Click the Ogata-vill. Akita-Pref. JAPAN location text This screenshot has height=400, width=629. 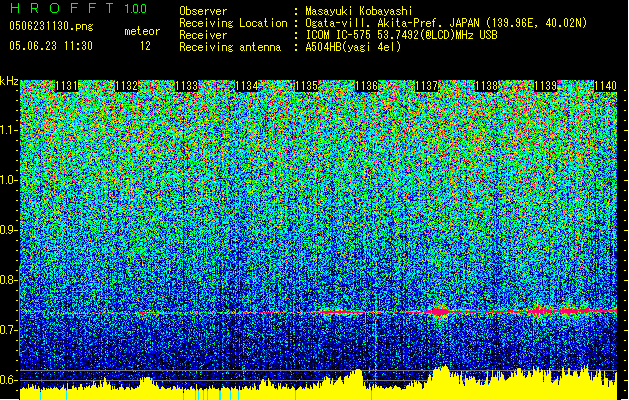(446, 23)
